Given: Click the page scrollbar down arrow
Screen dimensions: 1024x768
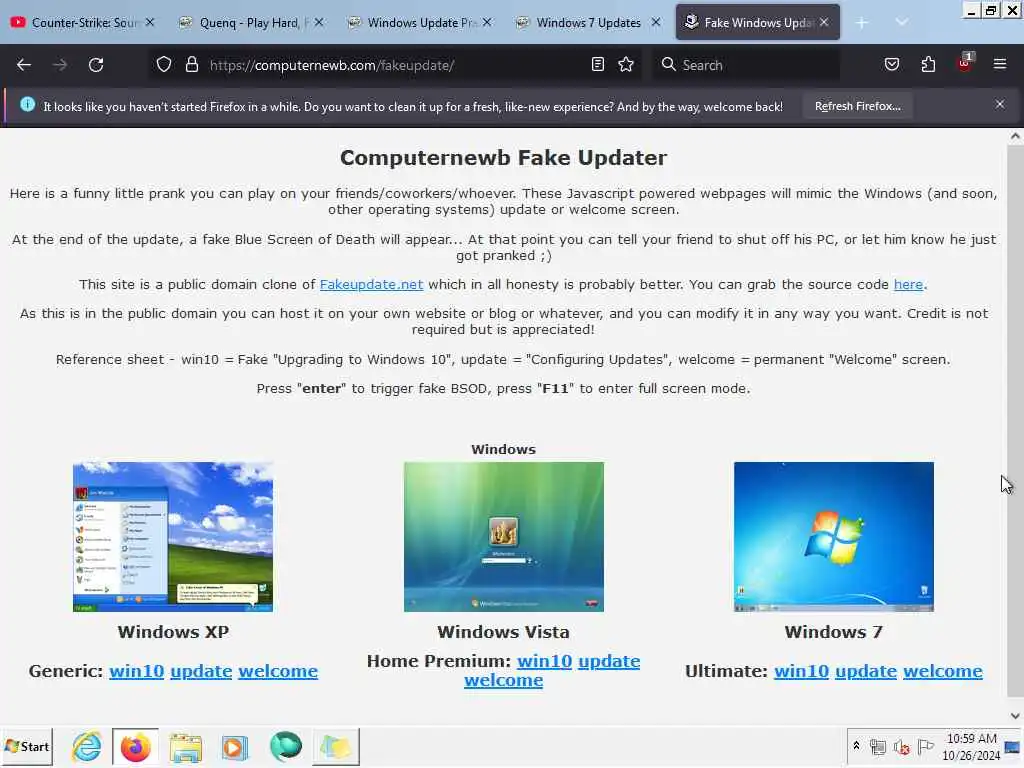Looking at the screenshot, I should (1015, 716).
